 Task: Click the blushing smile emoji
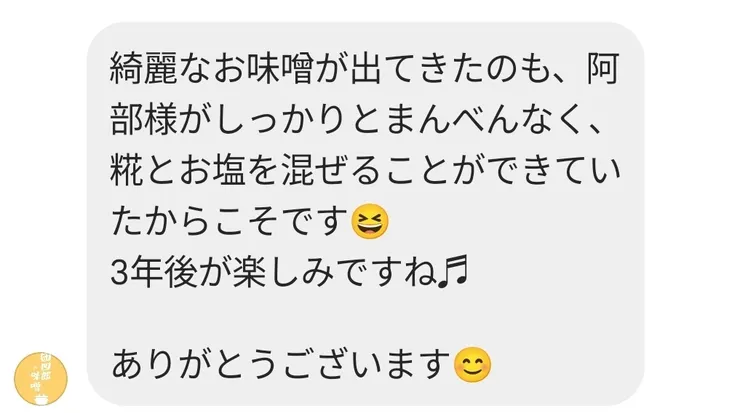(472, 365)
